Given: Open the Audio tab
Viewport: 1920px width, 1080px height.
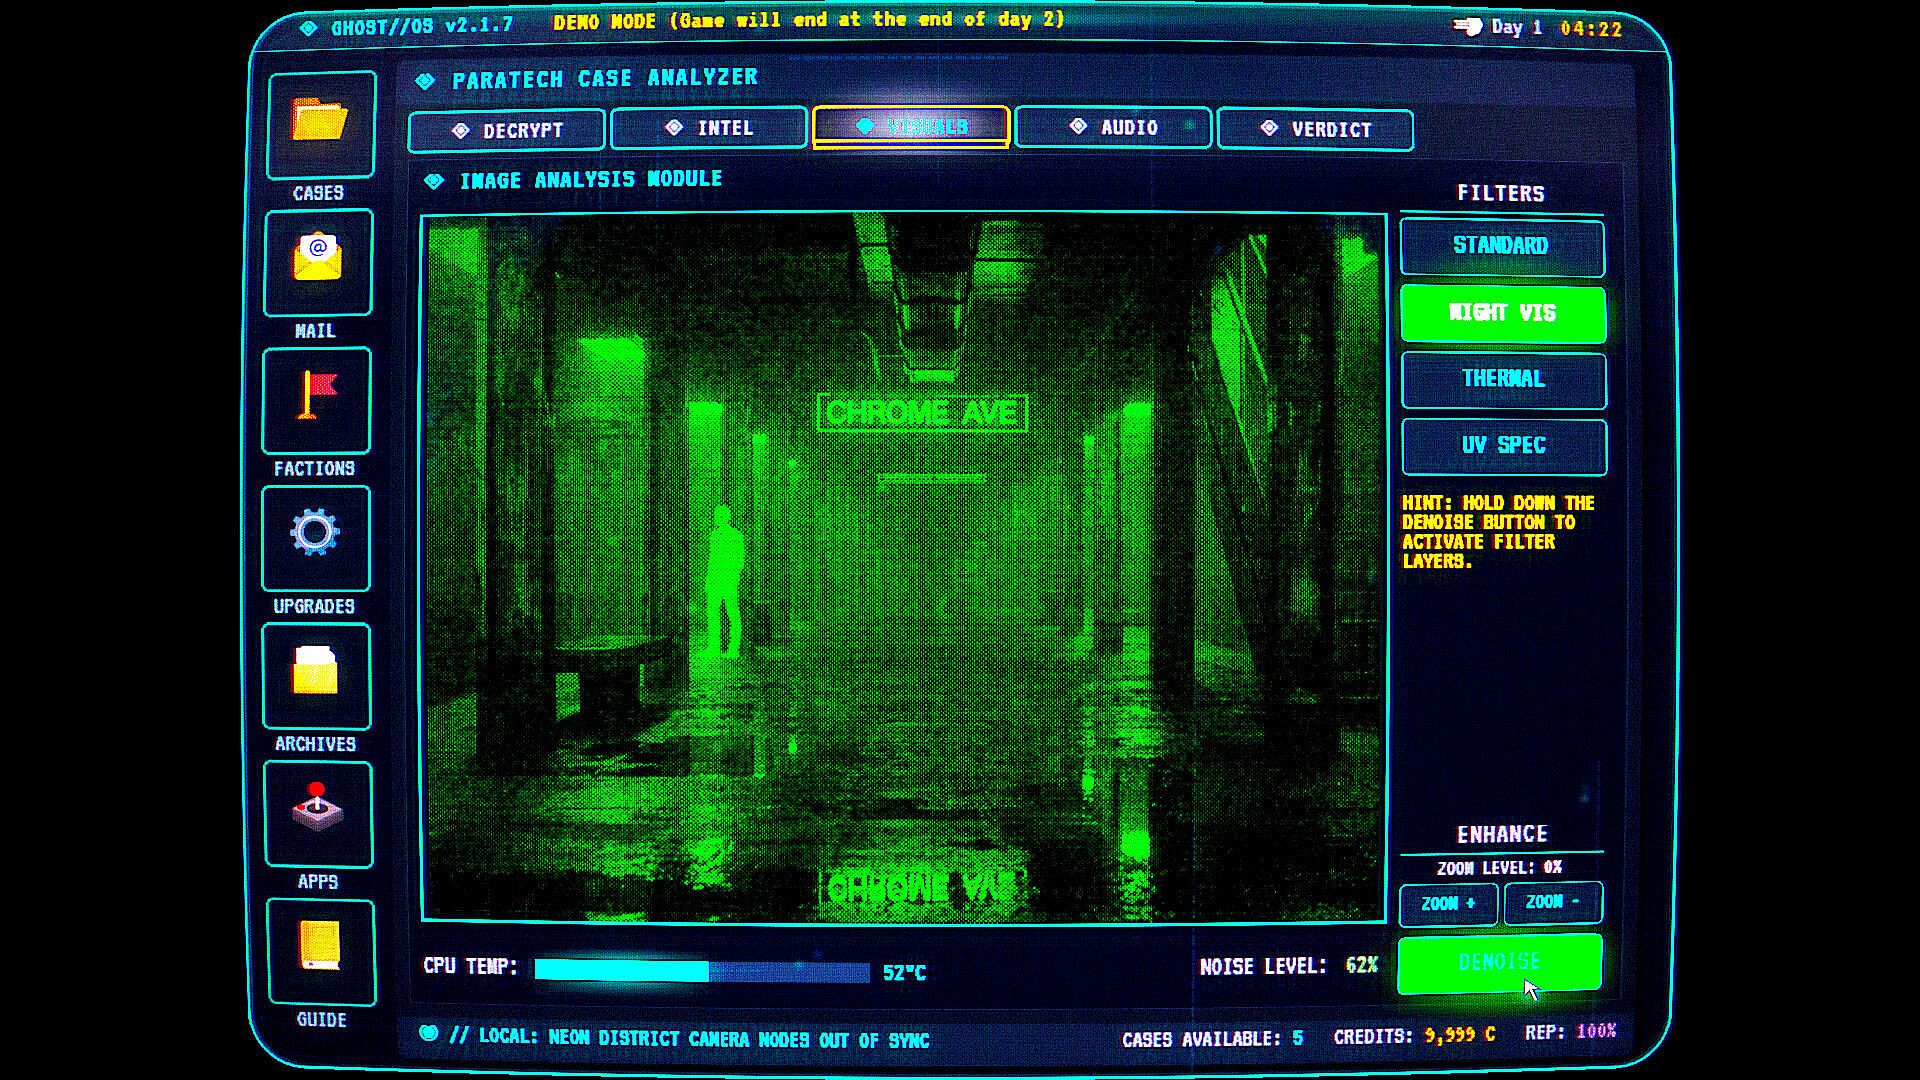Looking at the screenshot, I should [1113, 128].
